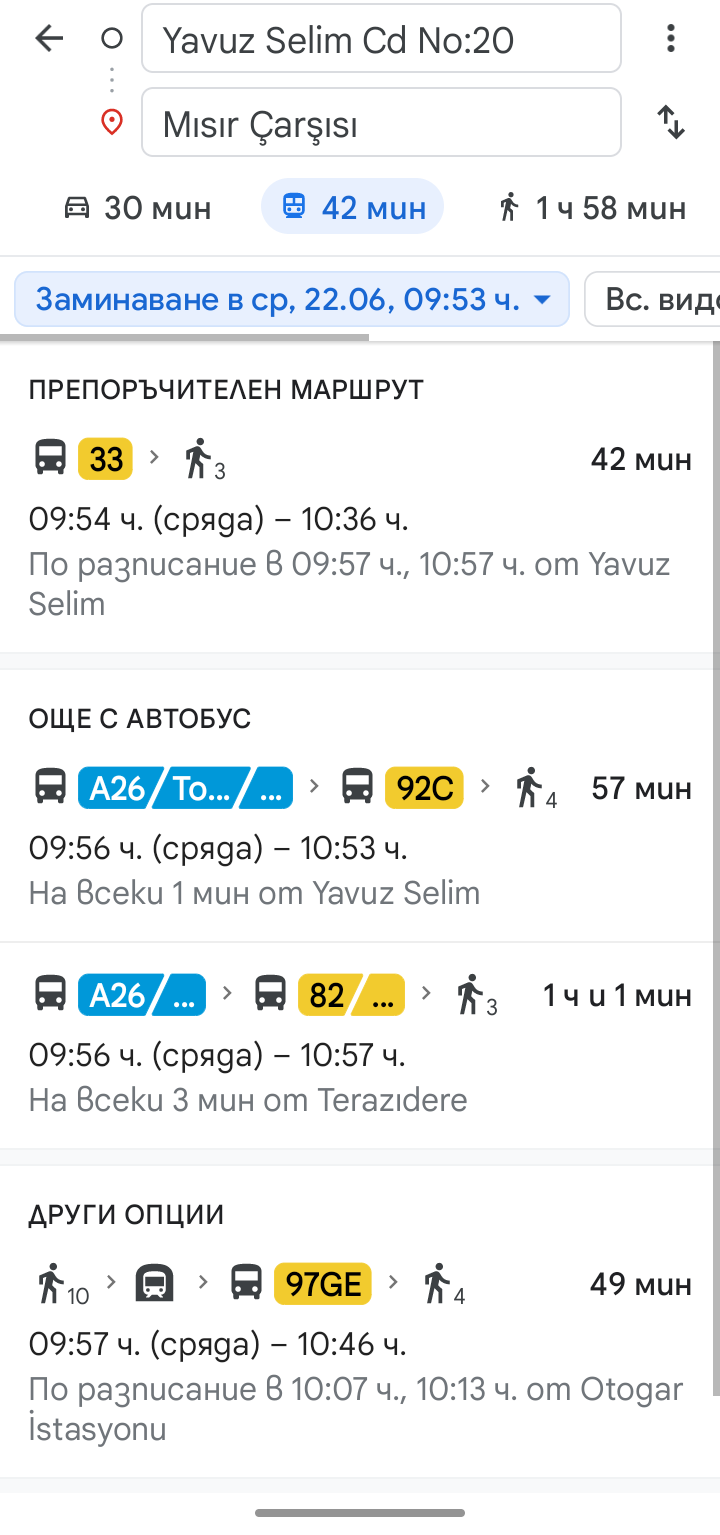
Task: Tap the yellow 97GE bus badge
Action: point(322,1283)
